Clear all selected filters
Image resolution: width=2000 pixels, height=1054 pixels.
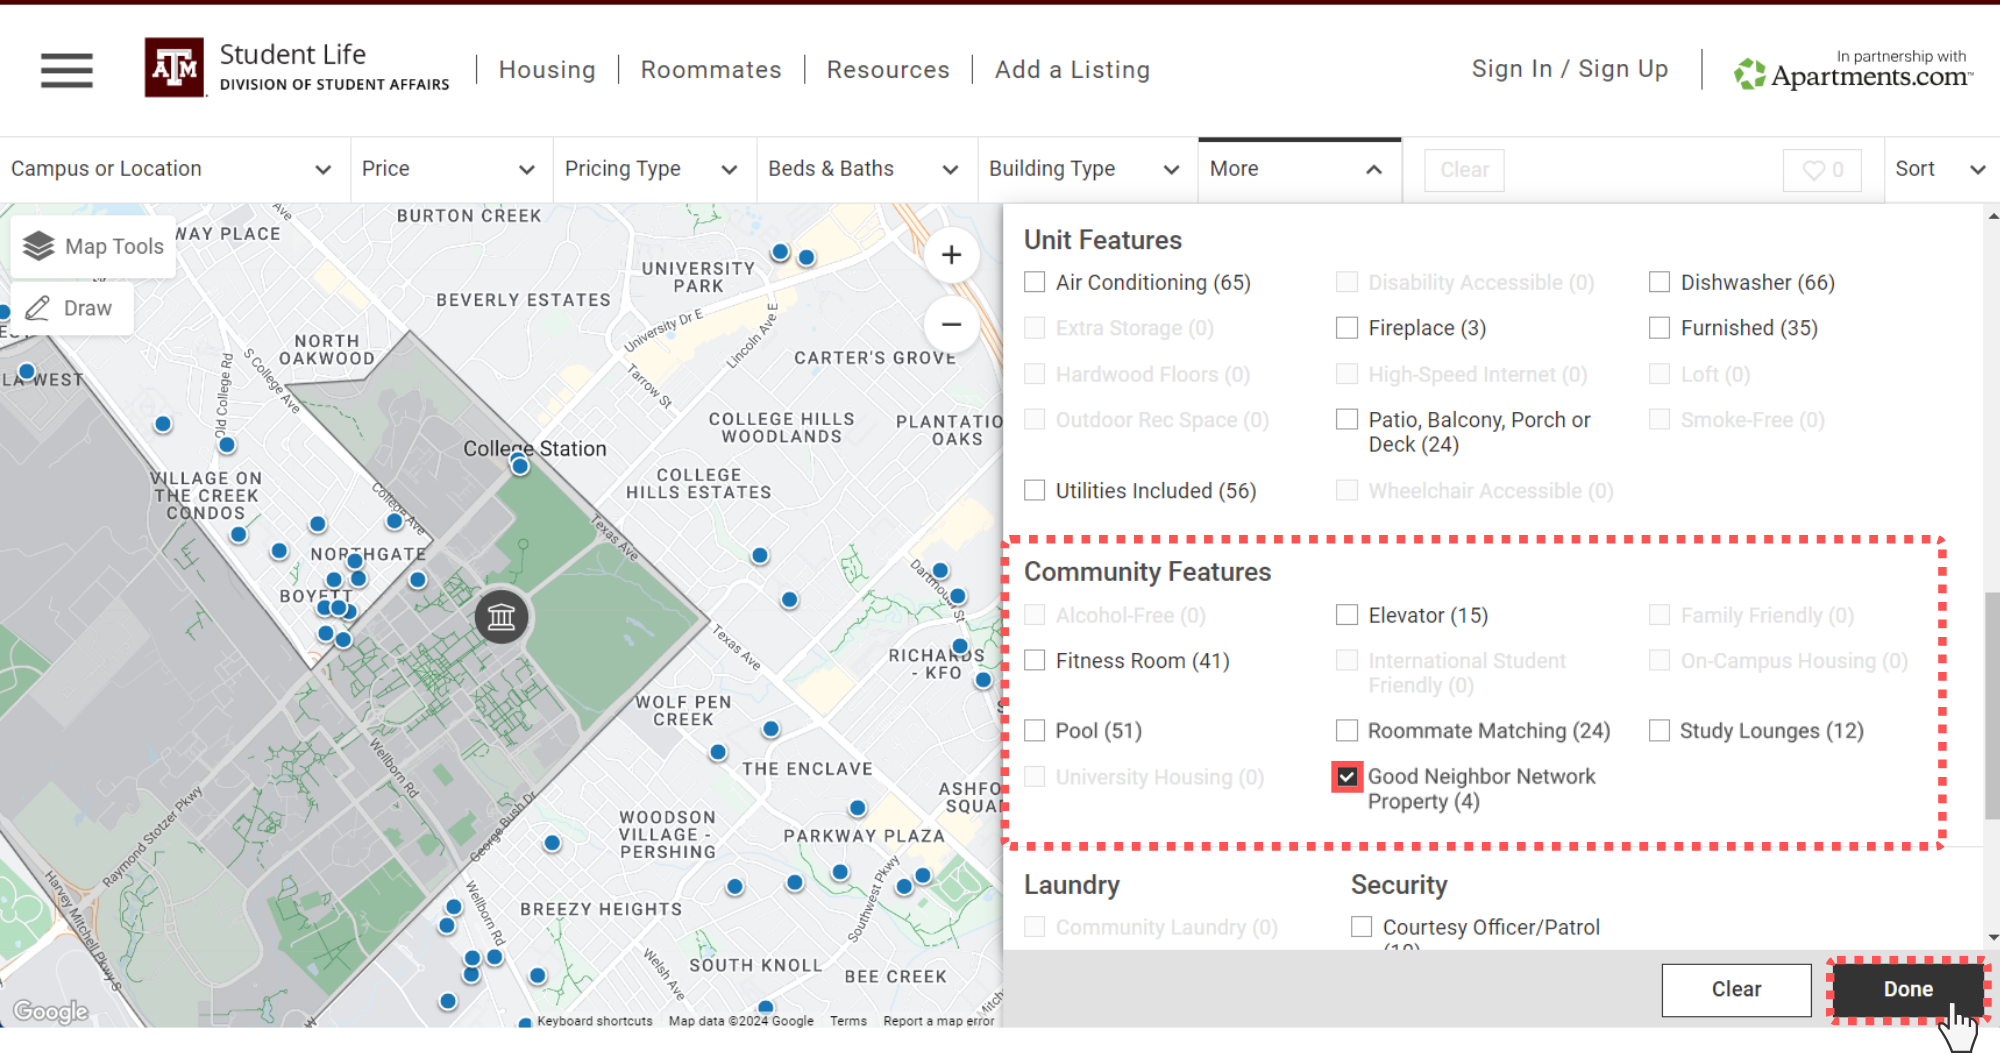(x=1736, y=989)
